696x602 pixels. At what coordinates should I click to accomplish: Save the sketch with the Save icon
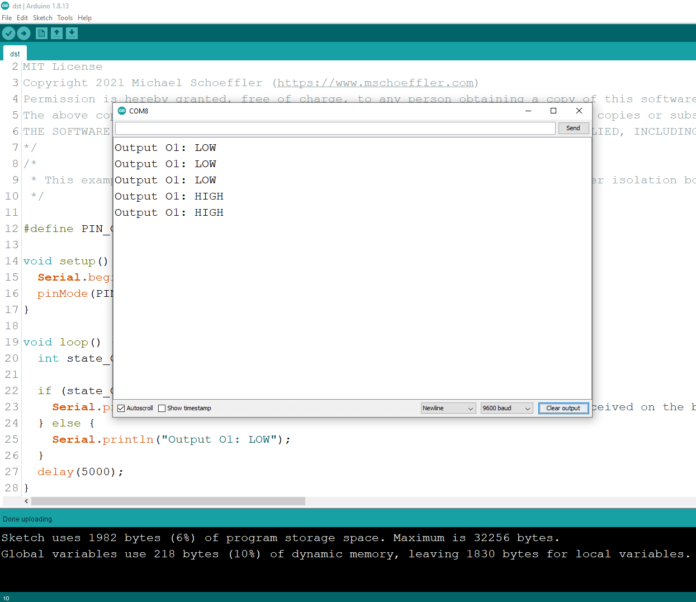[x=72, y=33]
